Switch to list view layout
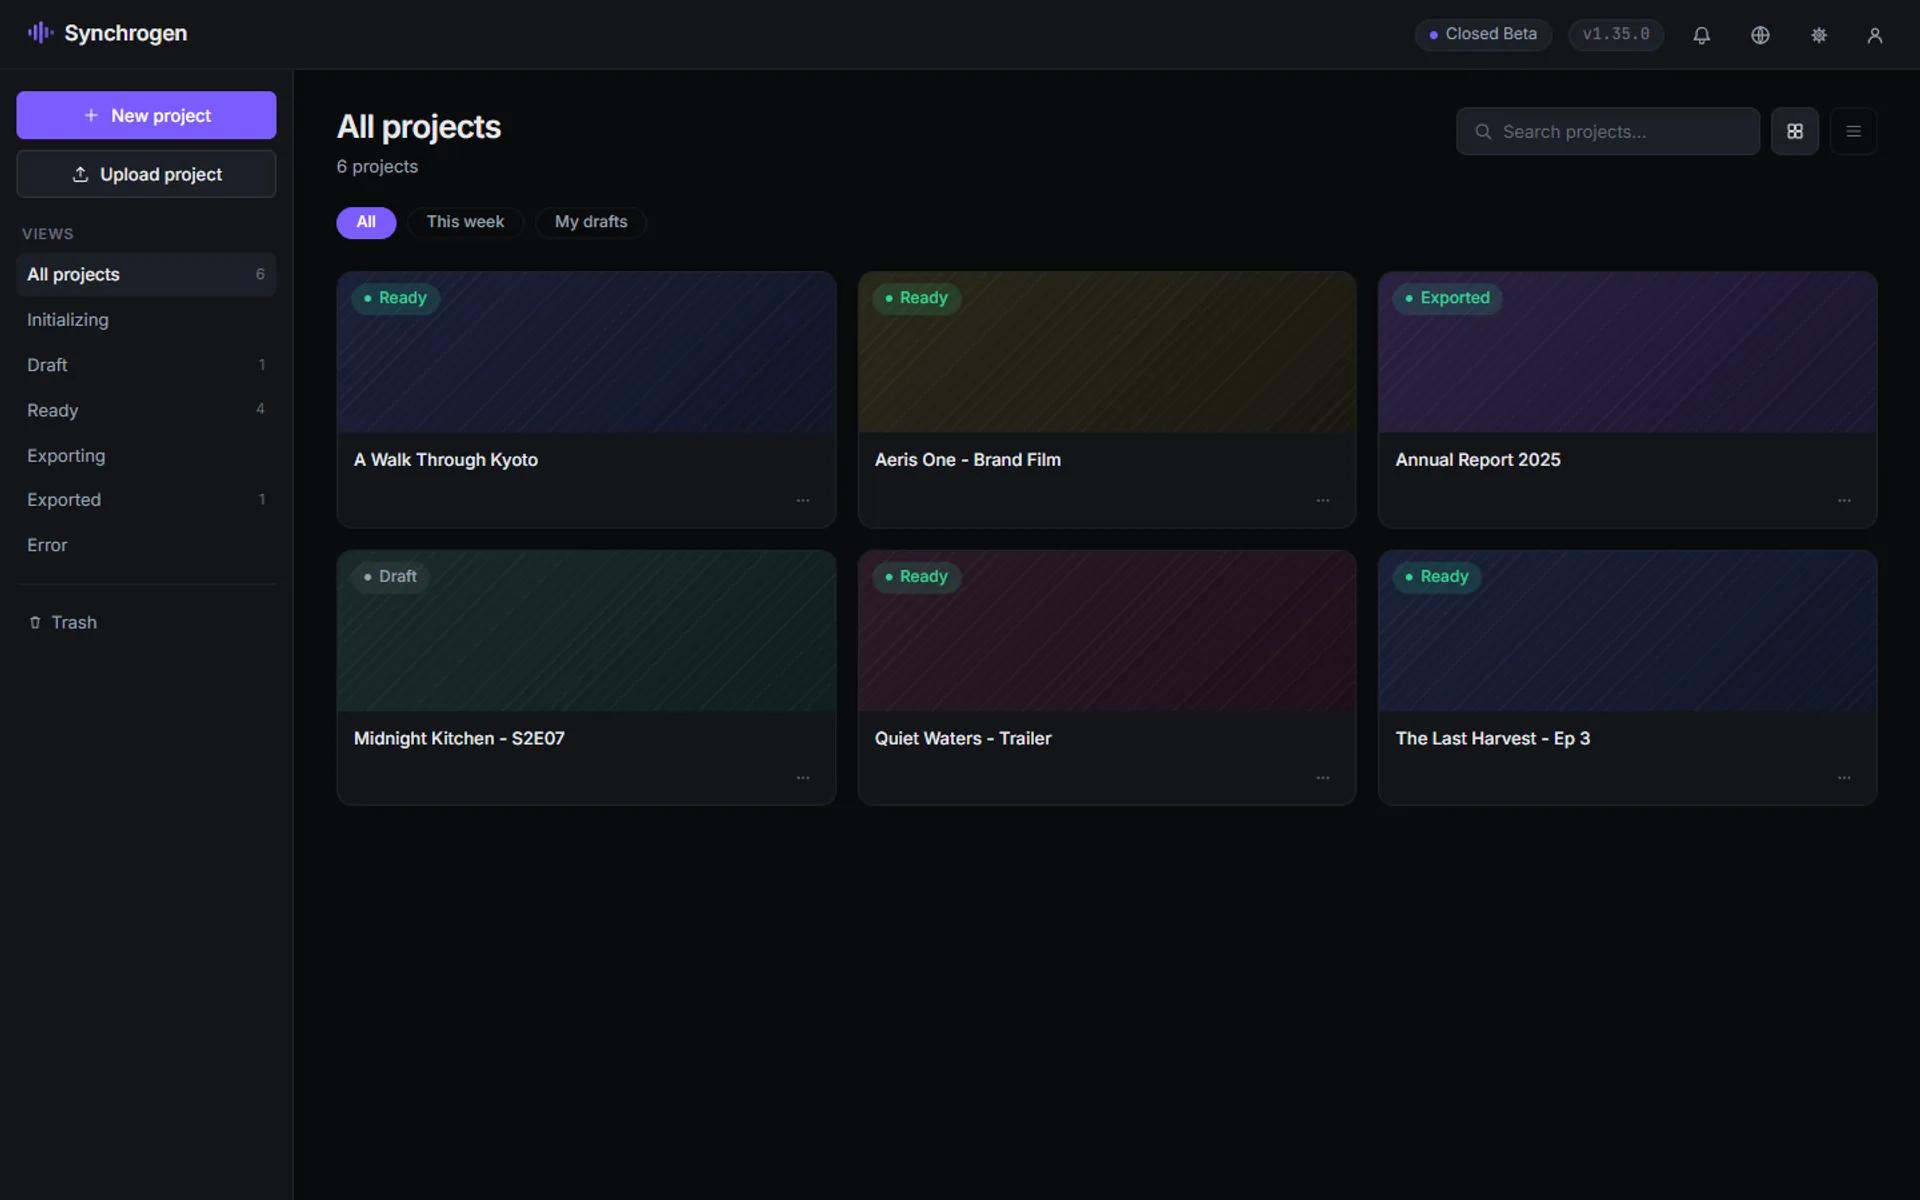The width and height of the screenshot is (1920, 1200). [1853, 131]
